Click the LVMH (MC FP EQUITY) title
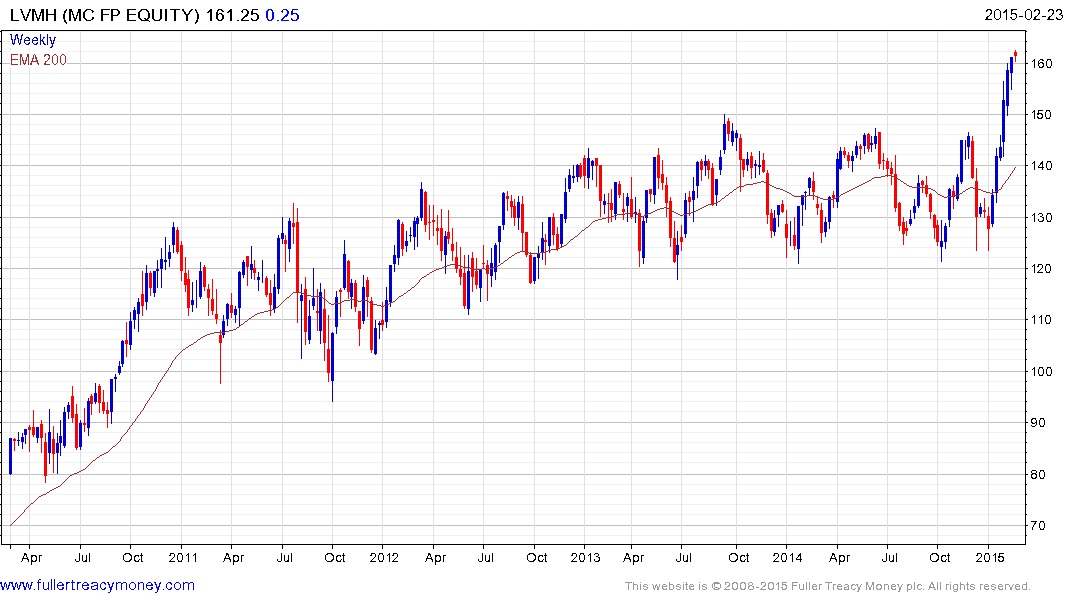The image size is (1075, 600). tap(106, 15)
